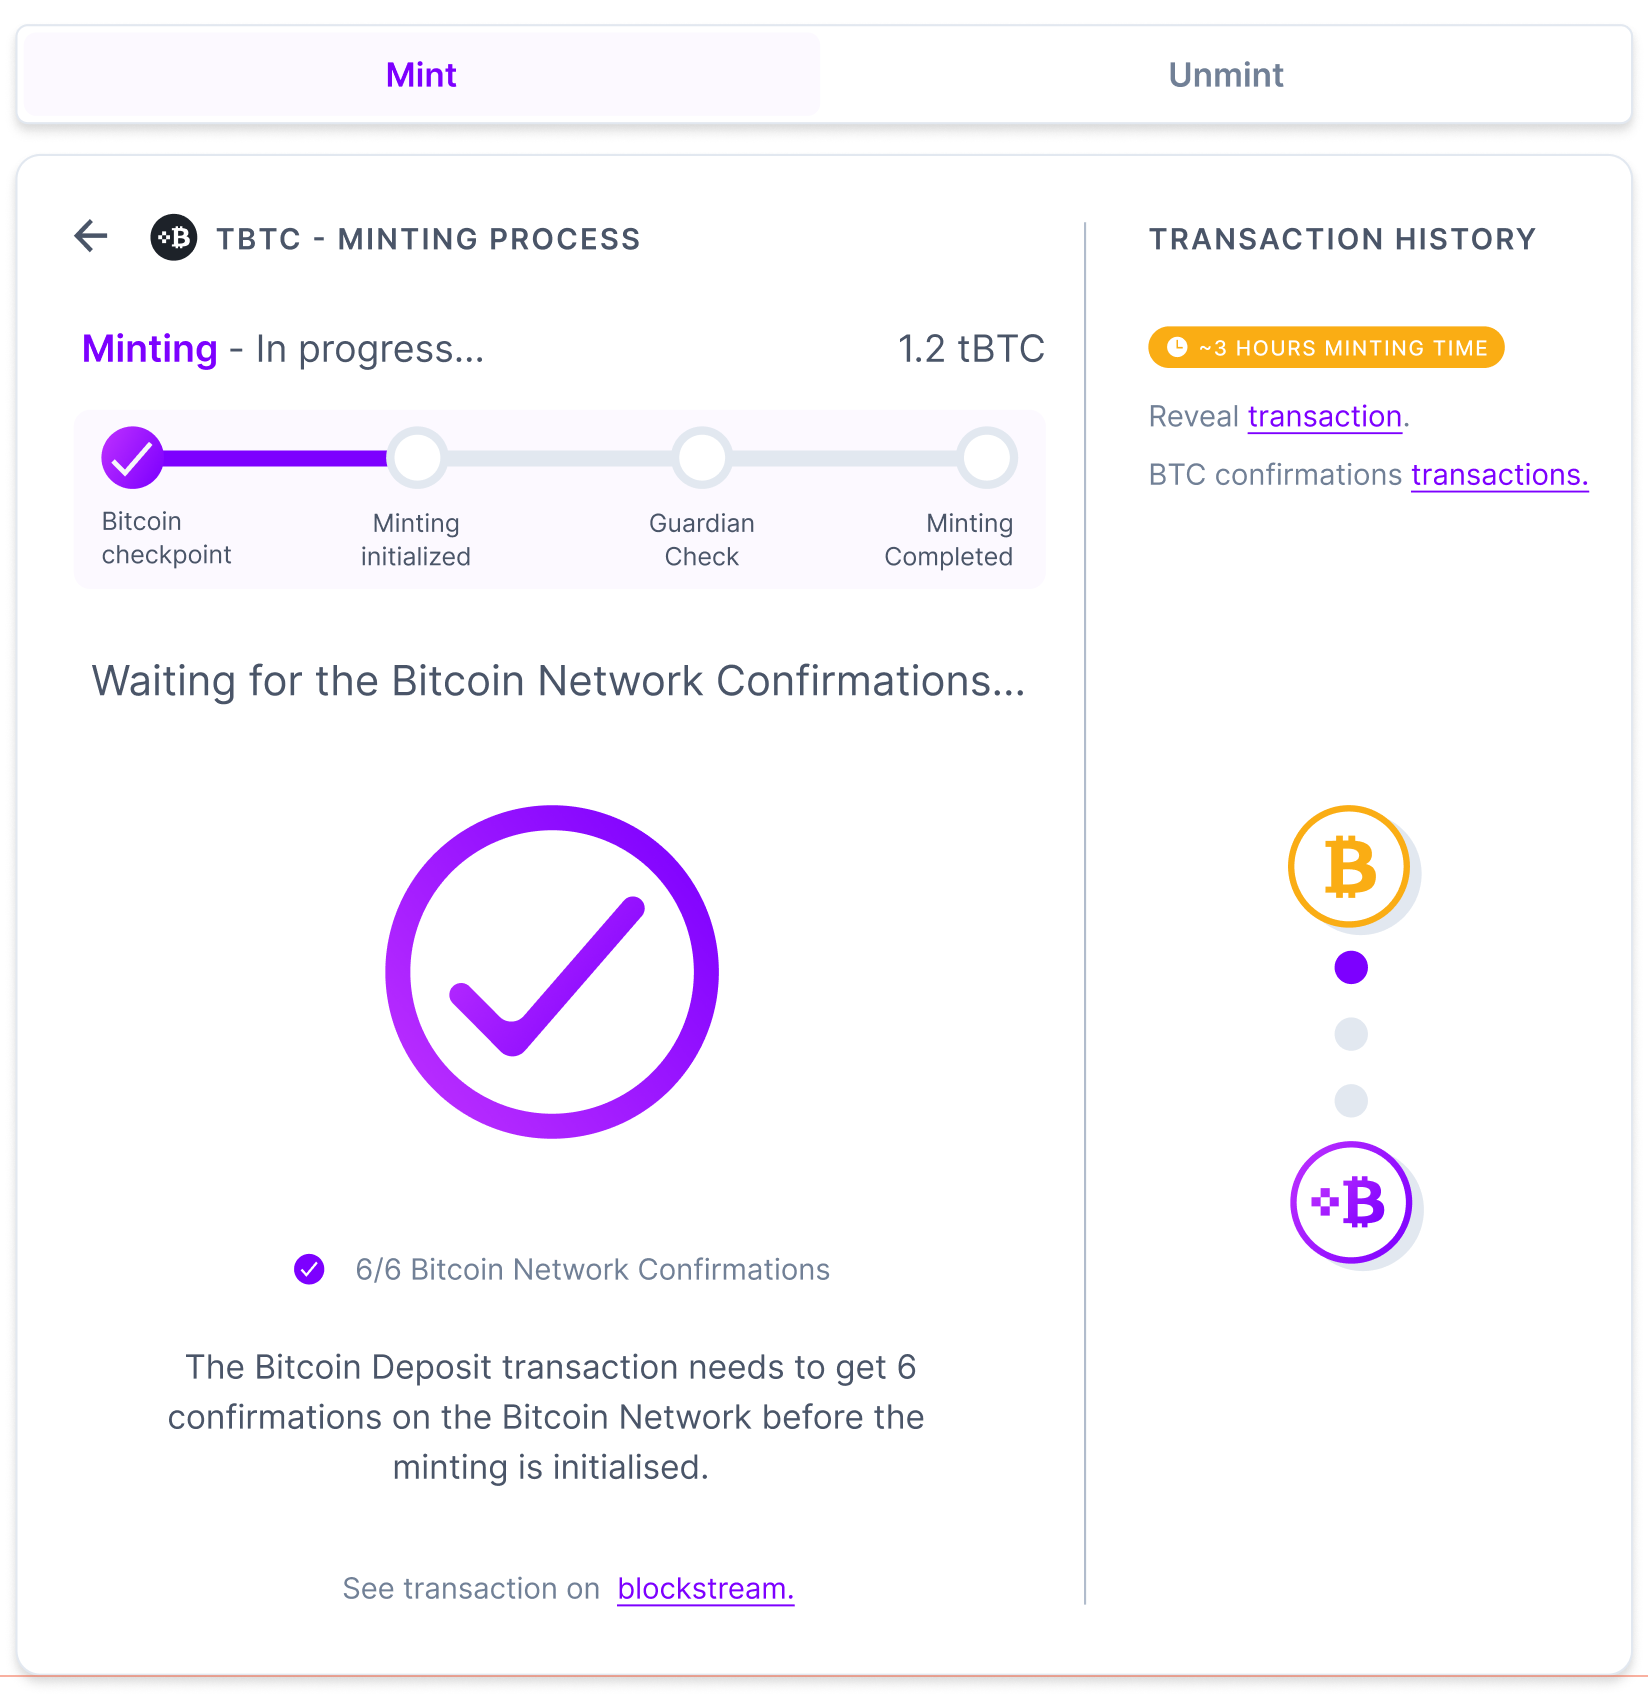Switch to the Unmint tab
This screenshot has width=1648, height=1706.
1225,74
